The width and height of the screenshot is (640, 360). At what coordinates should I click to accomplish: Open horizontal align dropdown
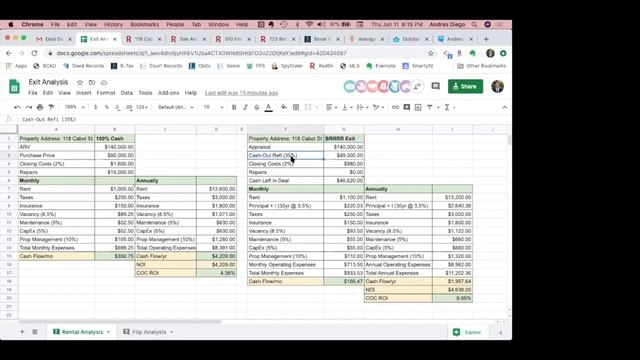tap(331, 107)
